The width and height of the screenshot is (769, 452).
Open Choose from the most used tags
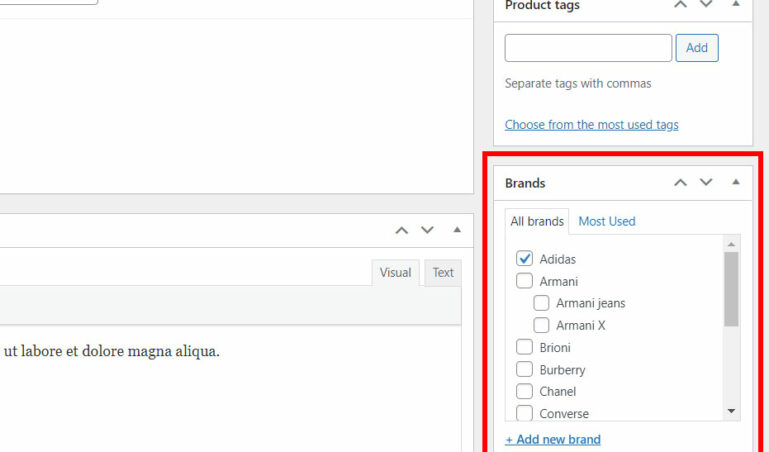click(591, 125)
